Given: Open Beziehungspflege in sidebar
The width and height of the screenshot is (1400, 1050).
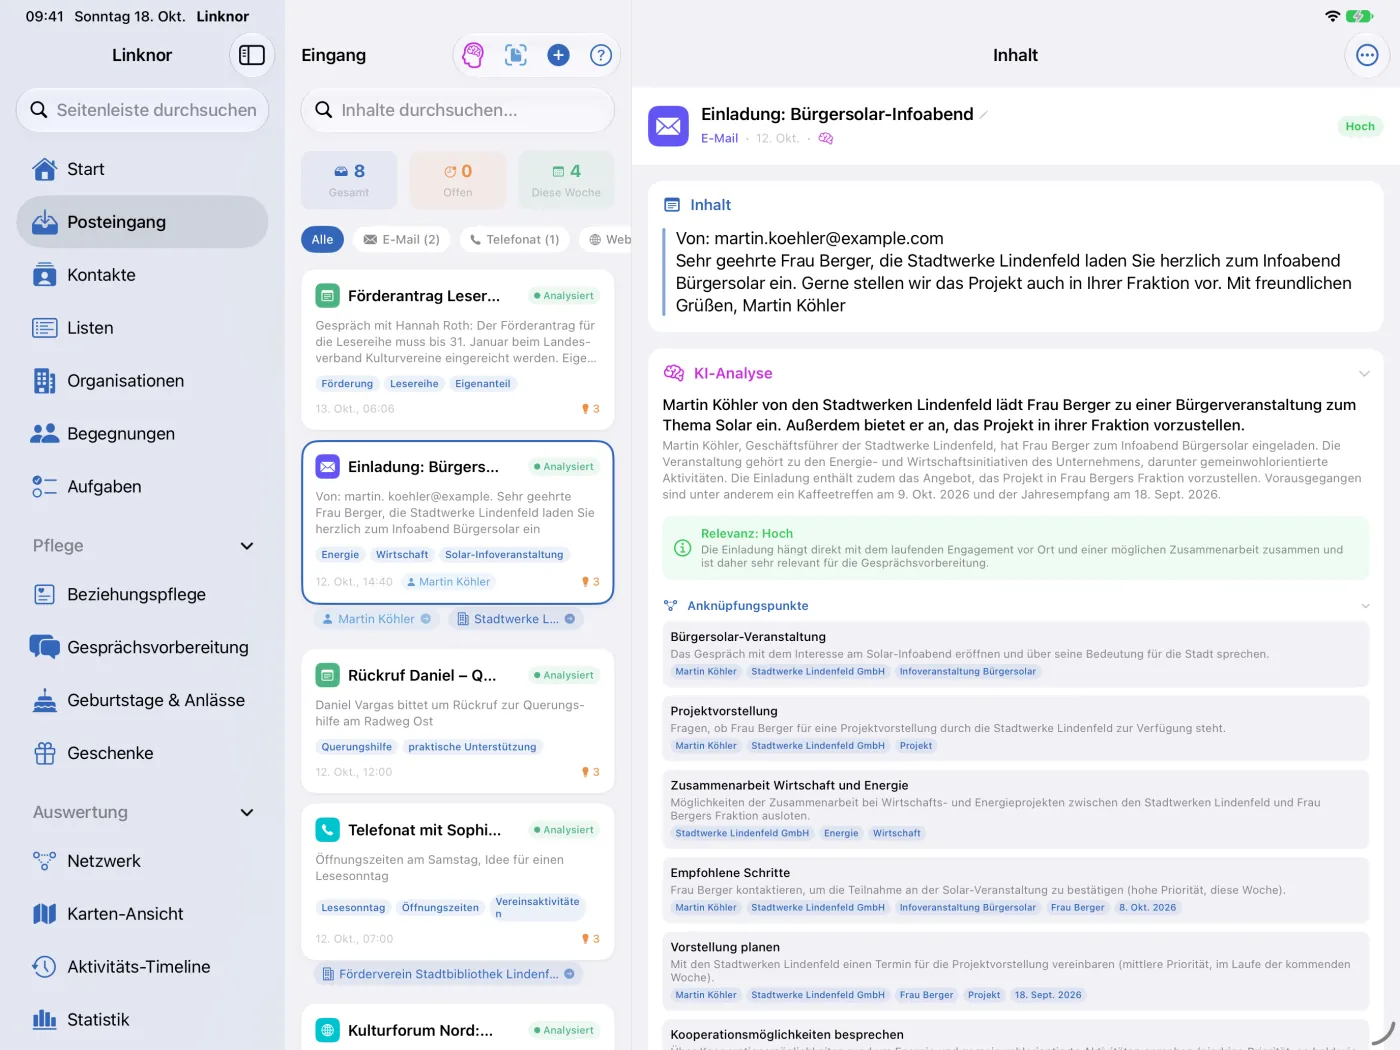Looking at the screenshot, I should 142,594.
